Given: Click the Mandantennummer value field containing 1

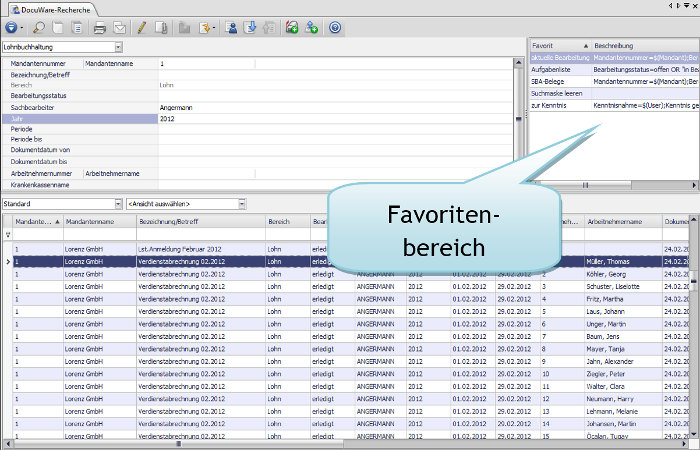Looking at the screenshot, I should pyautogui.click(x=207, y=64).
